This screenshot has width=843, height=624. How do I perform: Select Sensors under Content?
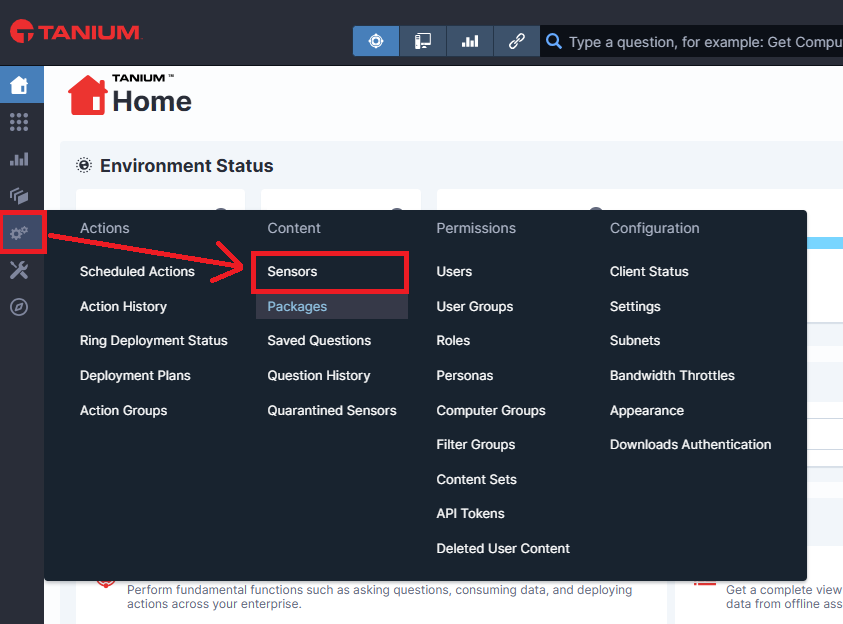click(x=292, y=271)
